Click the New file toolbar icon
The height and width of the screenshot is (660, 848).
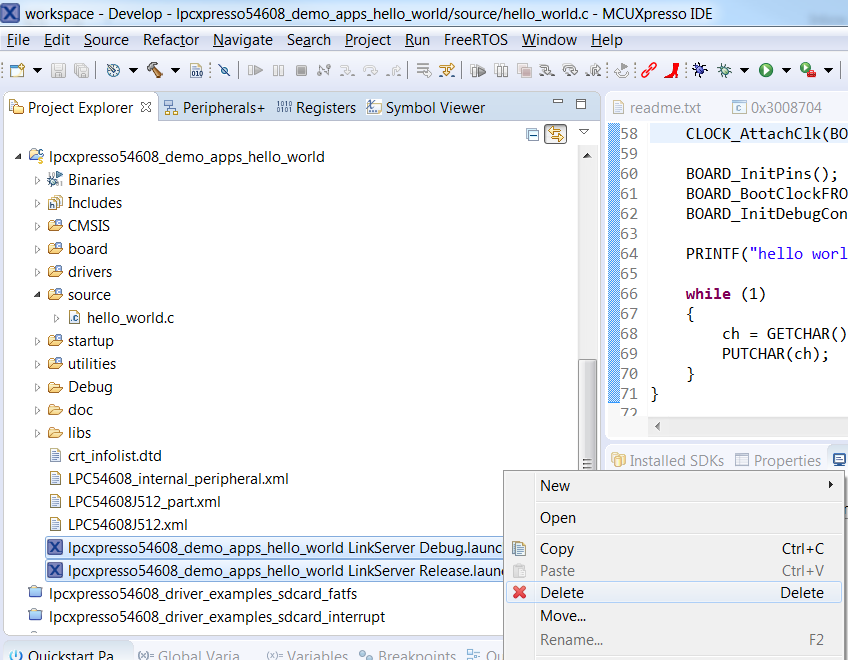[17, 70]
